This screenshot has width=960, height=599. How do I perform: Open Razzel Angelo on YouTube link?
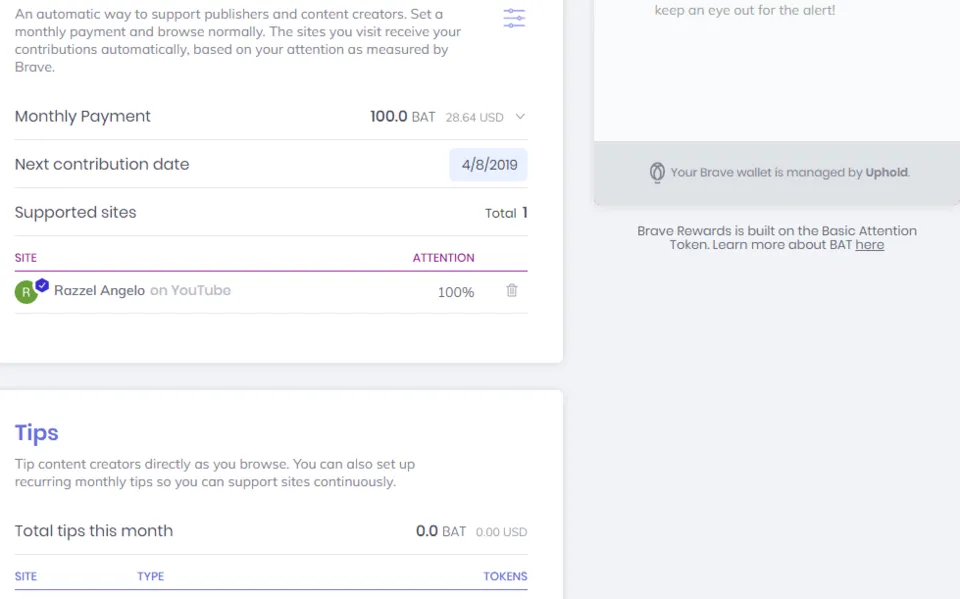(x=142, y=290)
